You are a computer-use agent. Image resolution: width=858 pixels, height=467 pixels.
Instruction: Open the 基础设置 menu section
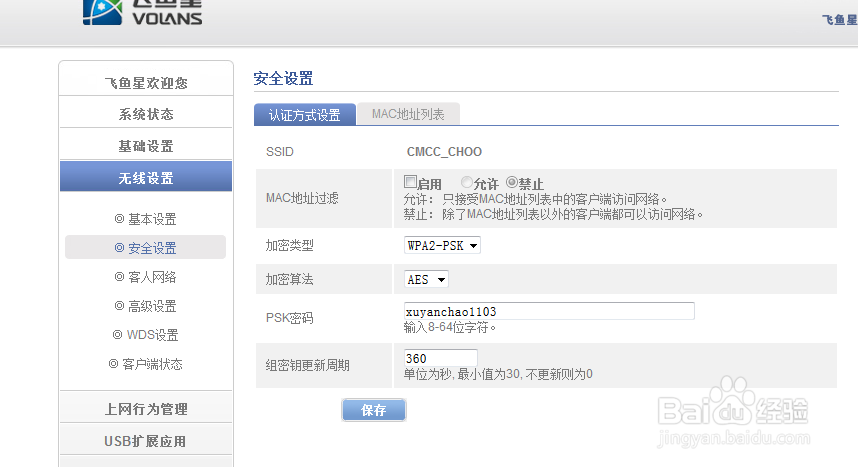tap(146, 146)
